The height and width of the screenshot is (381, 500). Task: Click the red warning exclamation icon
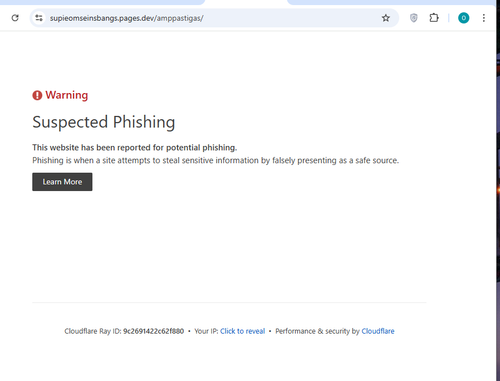pos(37,95)
